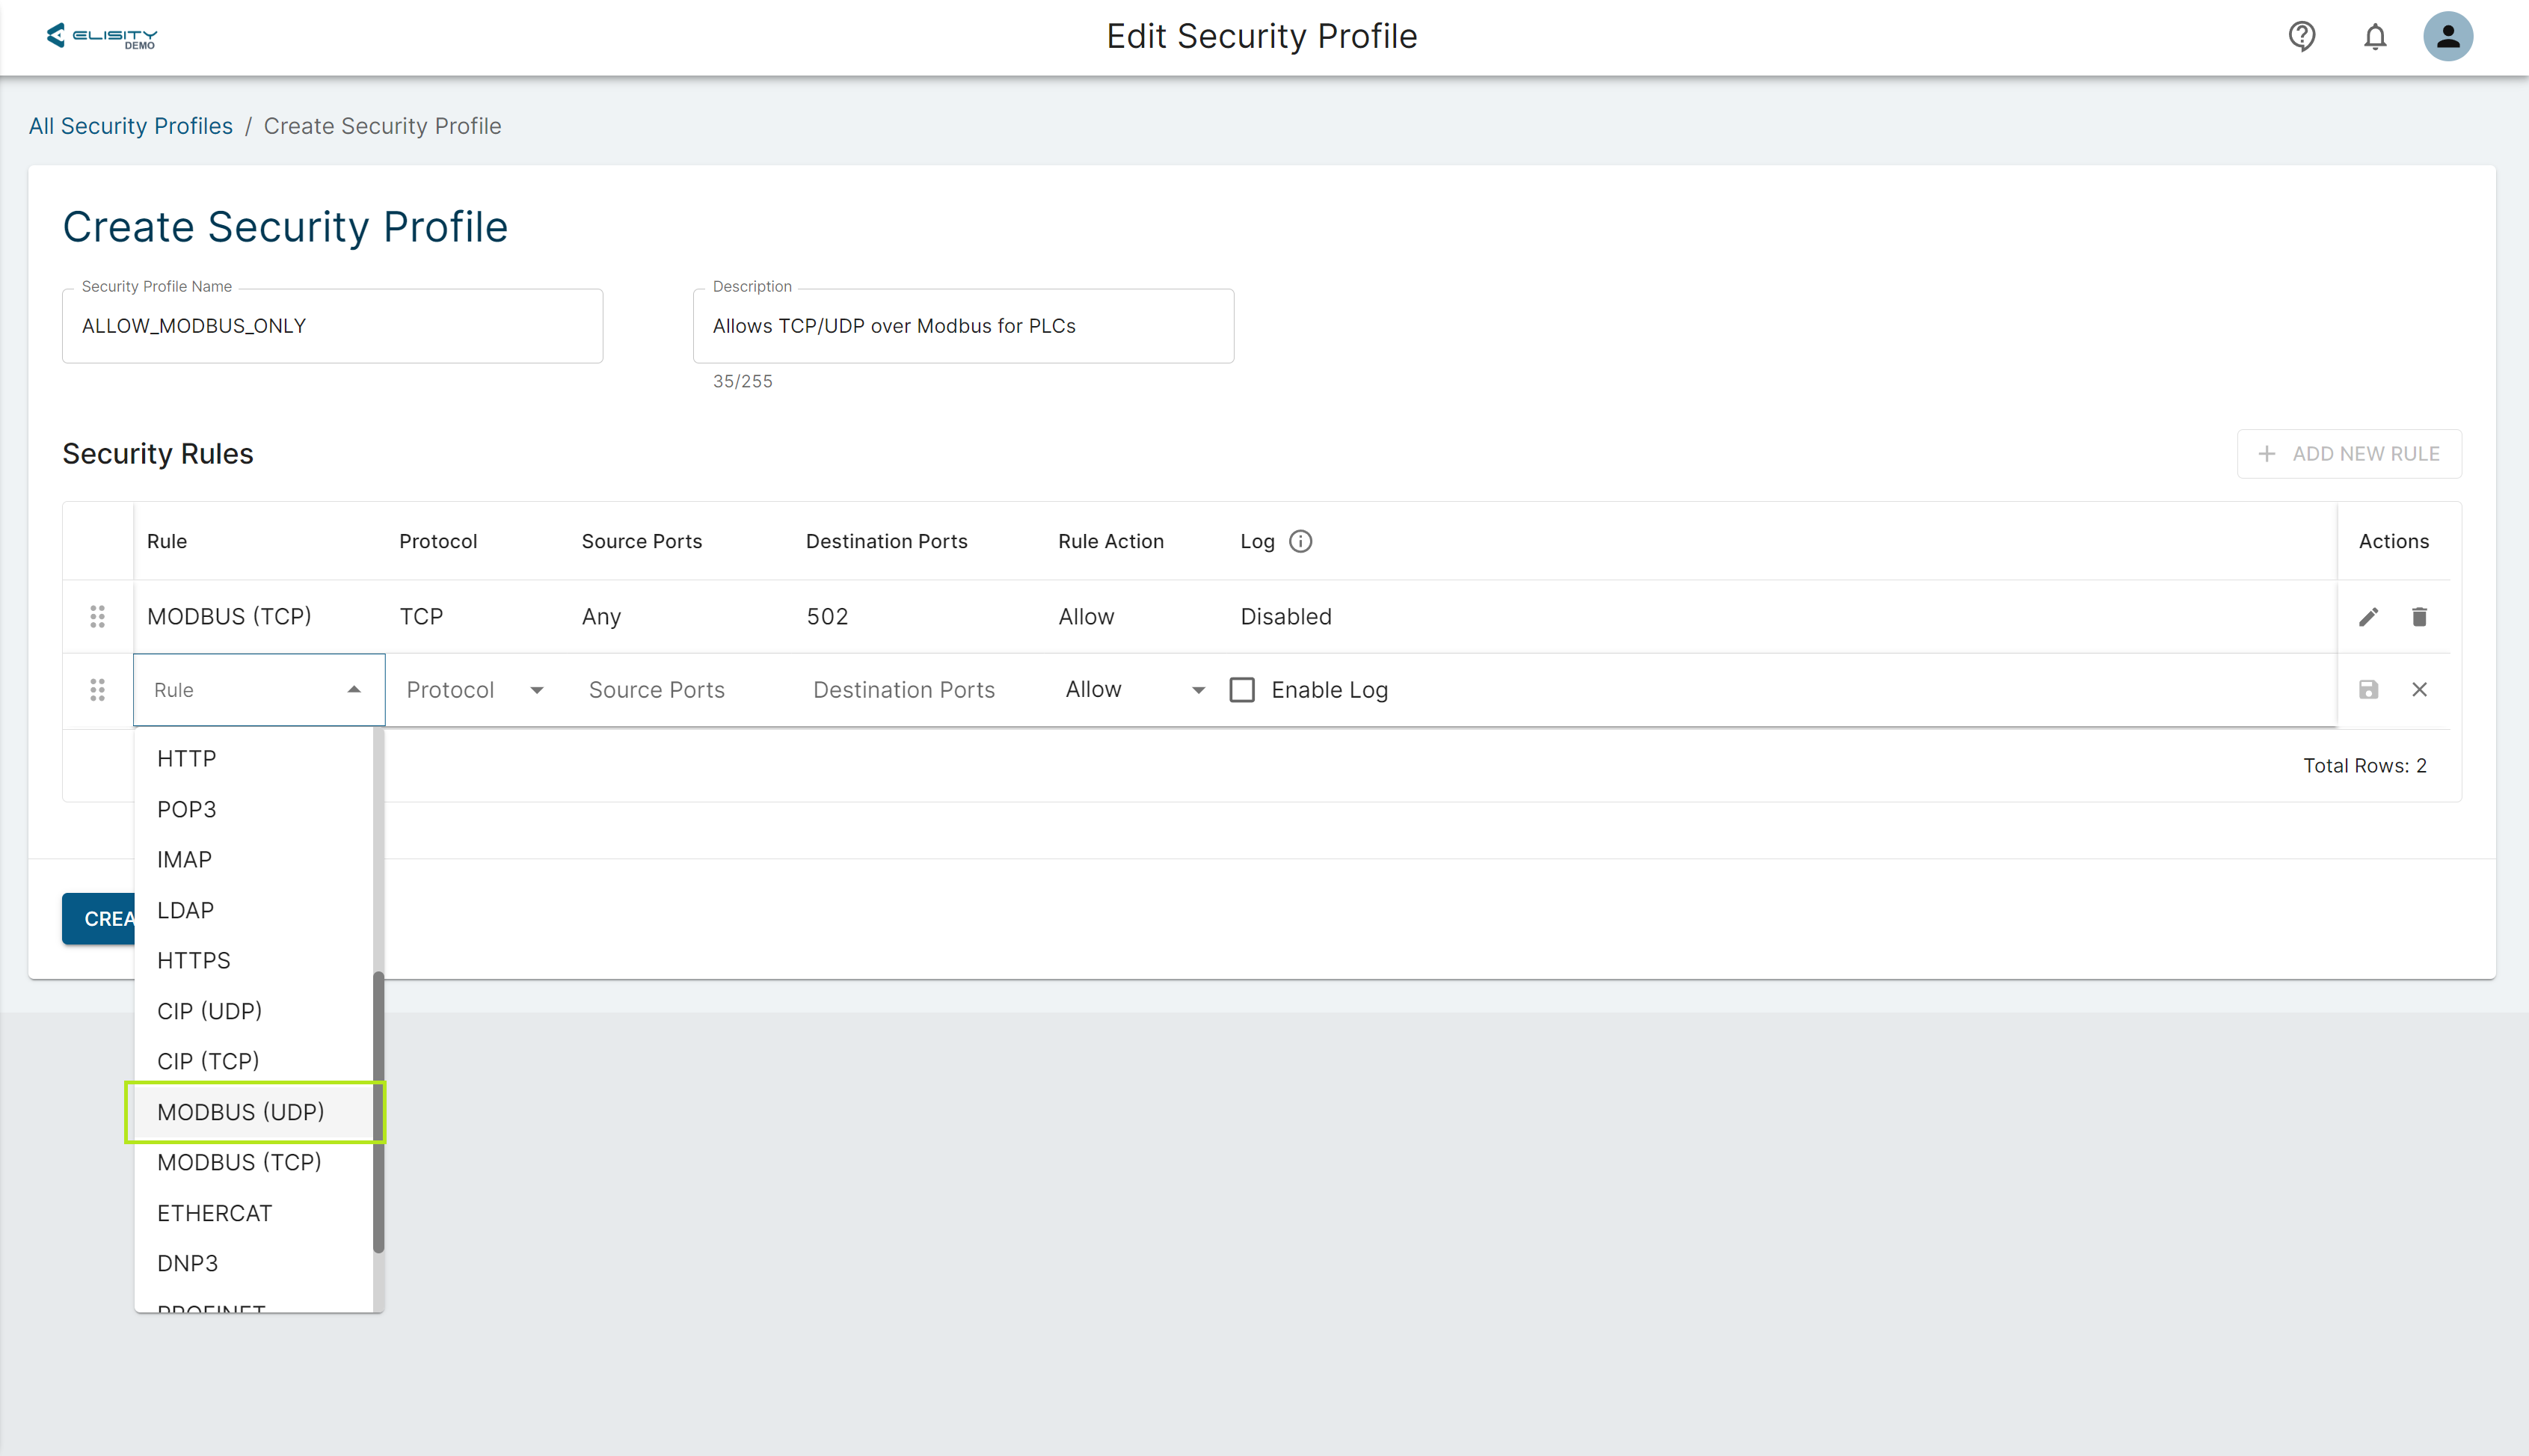Enable the Enable Log checkbox
Viewport: 2529px width, 1456px height.
(1242, 690)
